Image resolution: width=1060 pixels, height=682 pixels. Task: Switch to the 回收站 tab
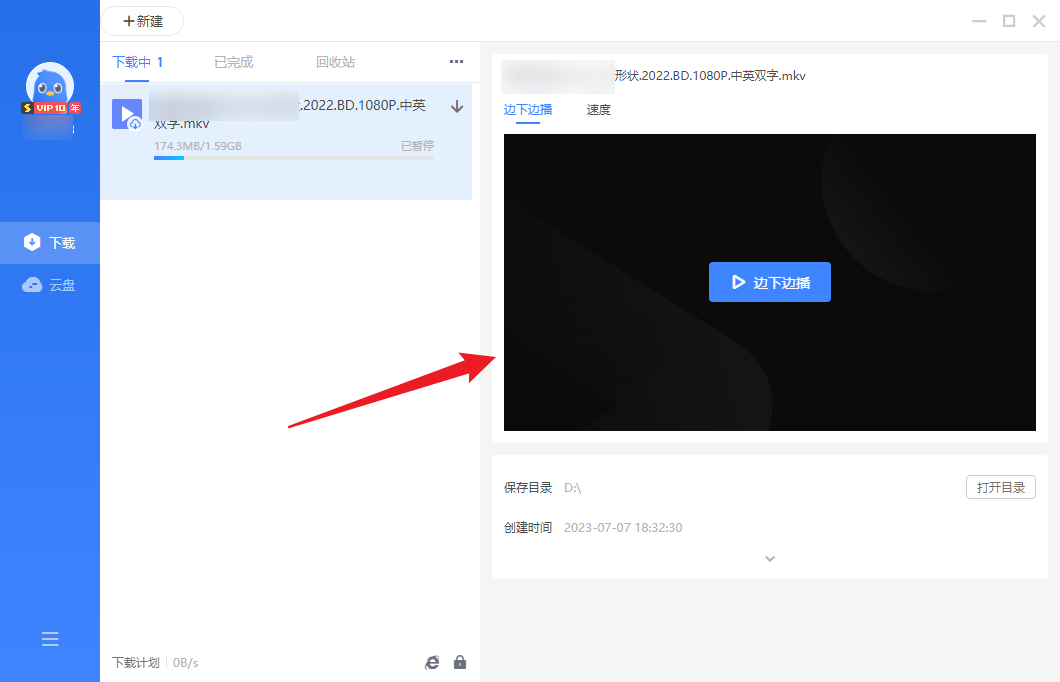click(x=335, y=62)
